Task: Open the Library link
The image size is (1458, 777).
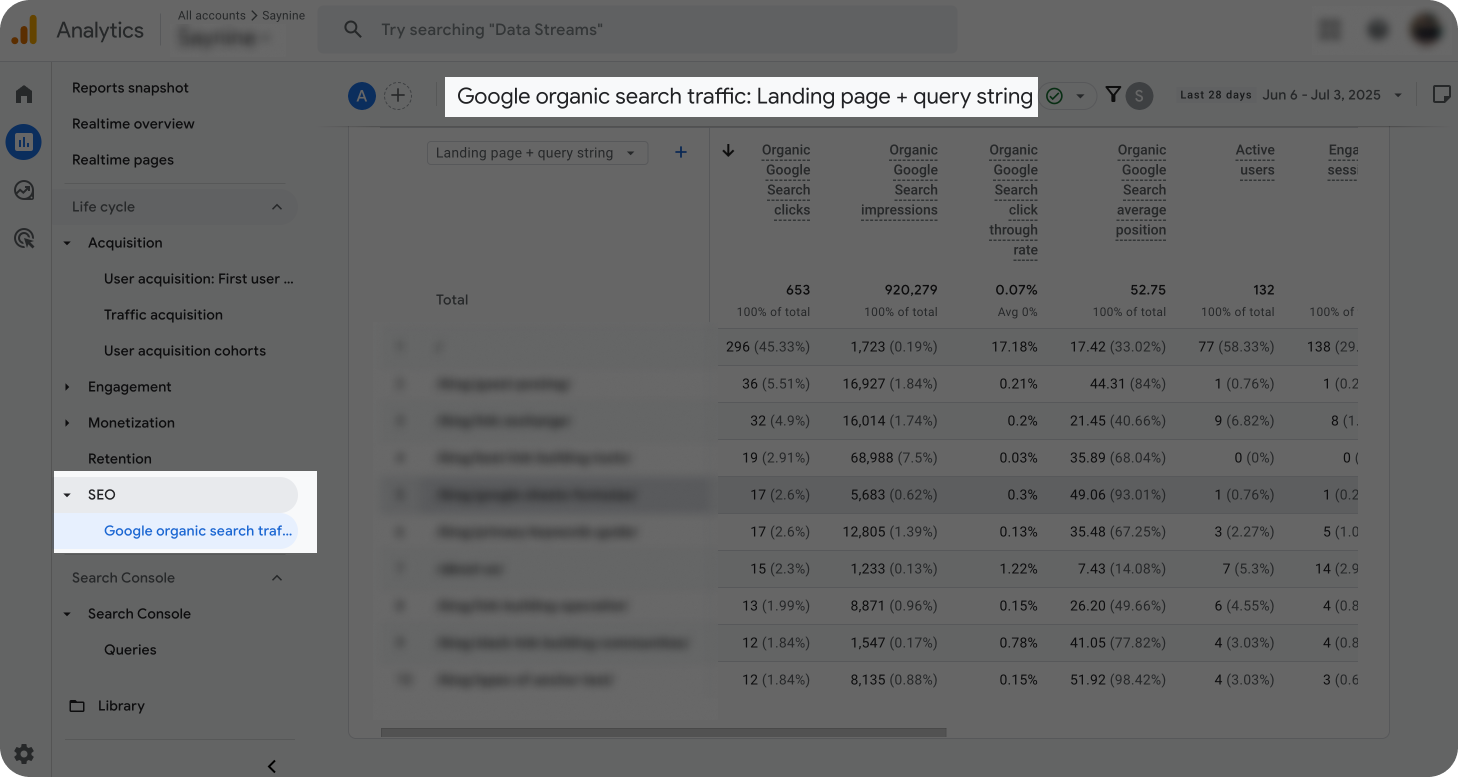Action: [x=121, y=706]
